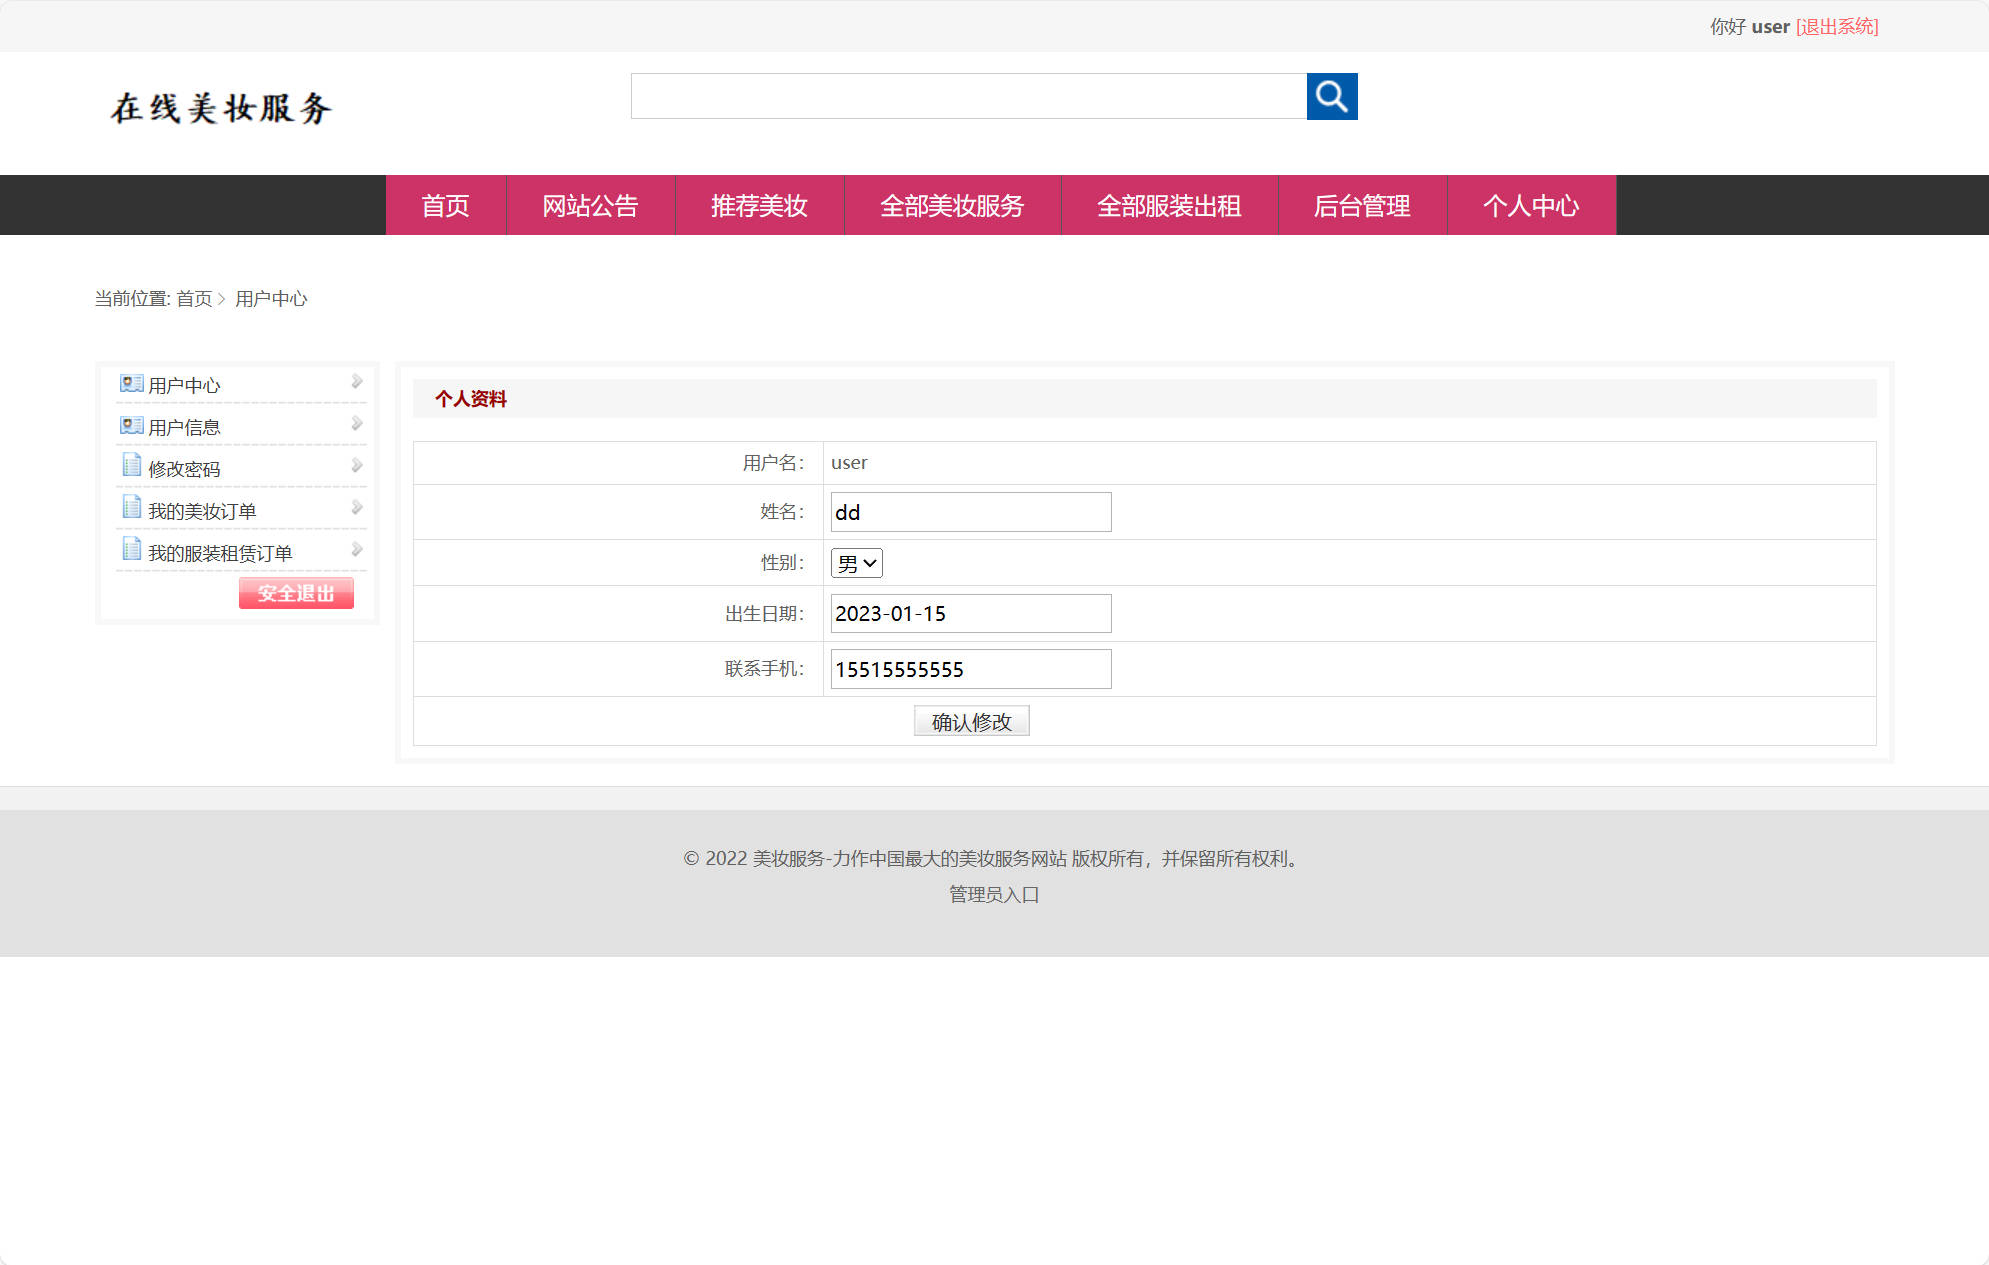
Task: Switch to the 后台管理 tab
Action: point(1363,206)
